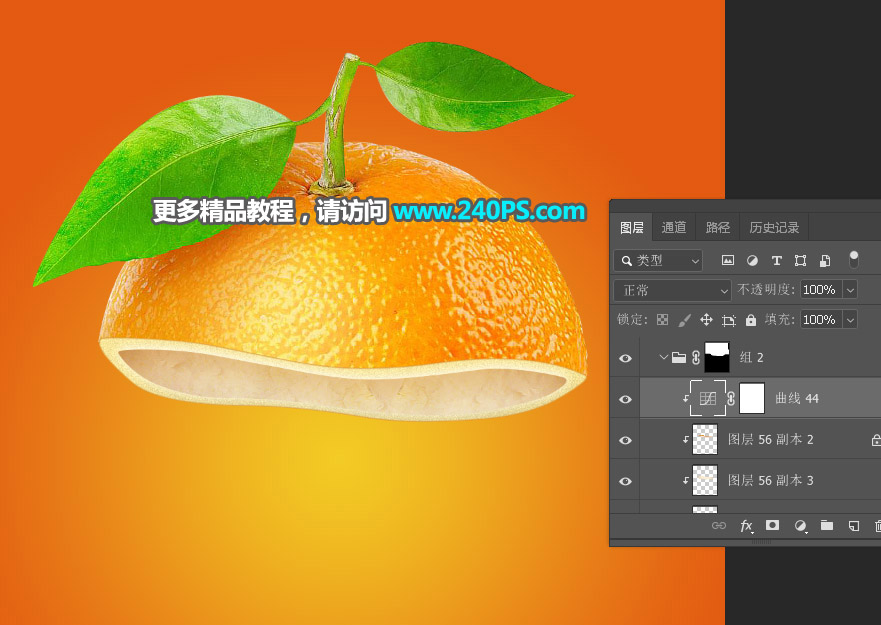Viewport: 881px width, 625px height.
Task: Select the 组 2 layer name
Action: pyautogui.click(x=751, y=357)
